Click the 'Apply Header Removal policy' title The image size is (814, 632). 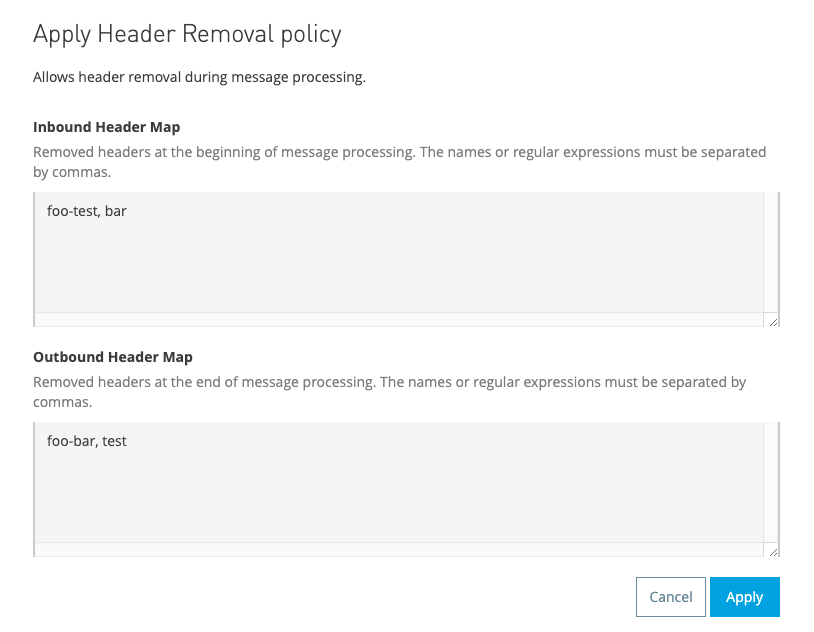click(187, 33)
